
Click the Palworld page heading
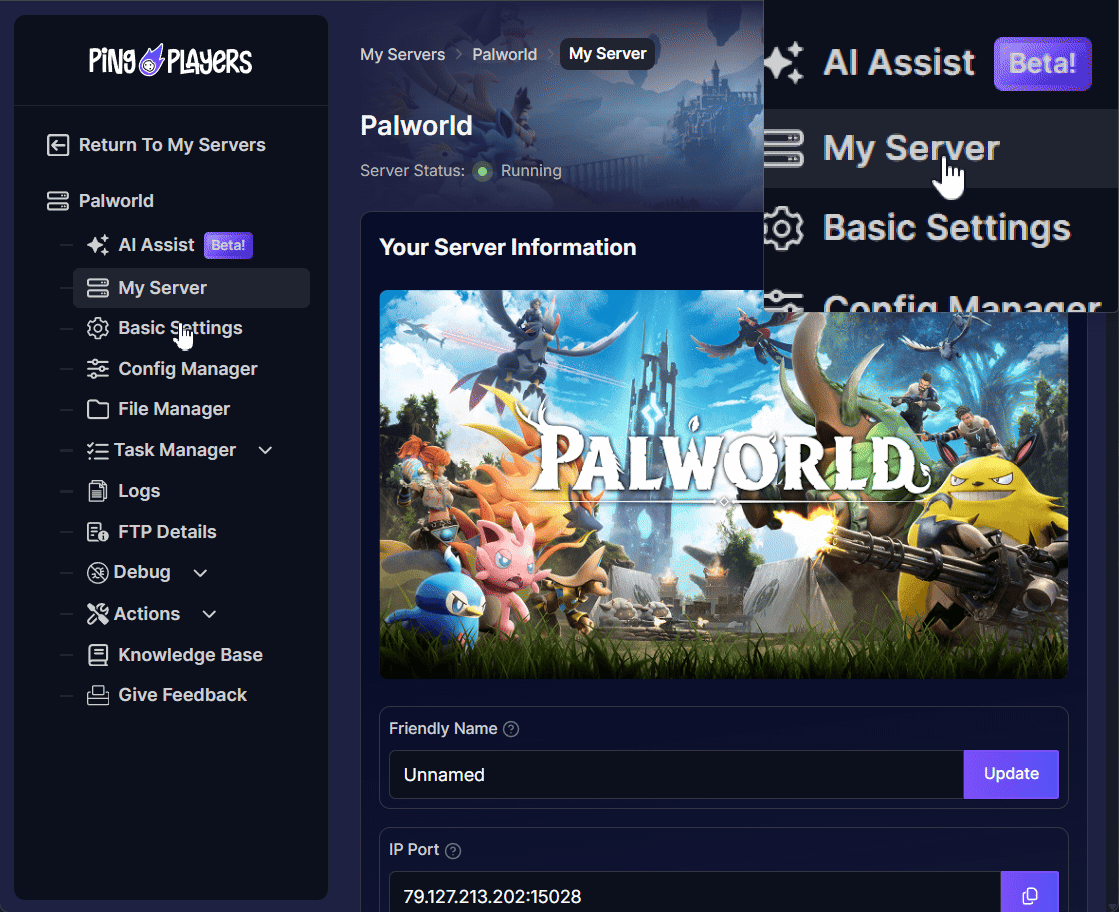[x=417, y=126]
